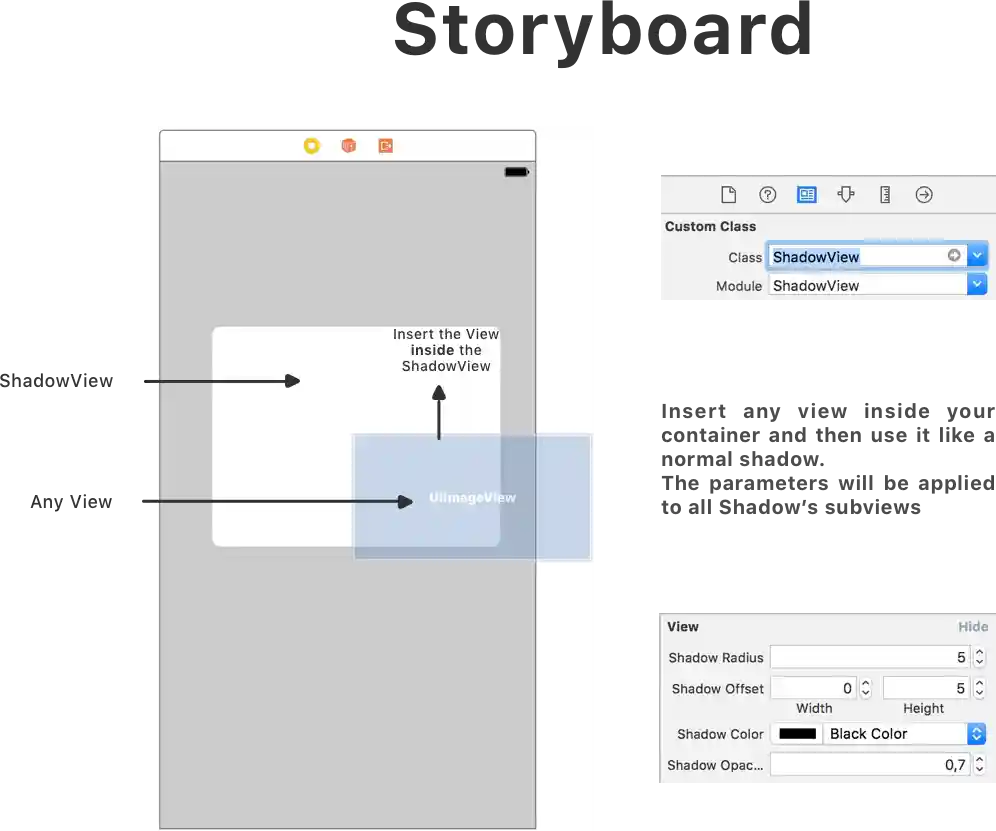Click the Shadow Color label
The height and width of the screenshot is (831, 996).
tap(720, 734)
